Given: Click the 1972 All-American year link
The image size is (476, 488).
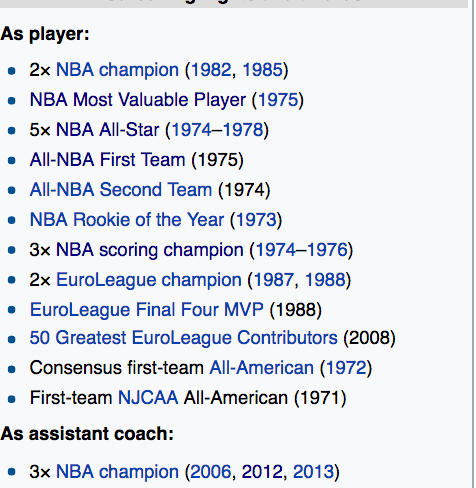Looking at the screenshot, I should point(346,368).
